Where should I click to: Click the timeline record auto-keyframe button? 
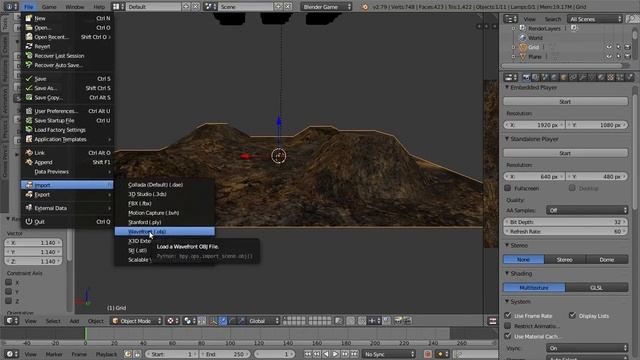pos(427,354)
